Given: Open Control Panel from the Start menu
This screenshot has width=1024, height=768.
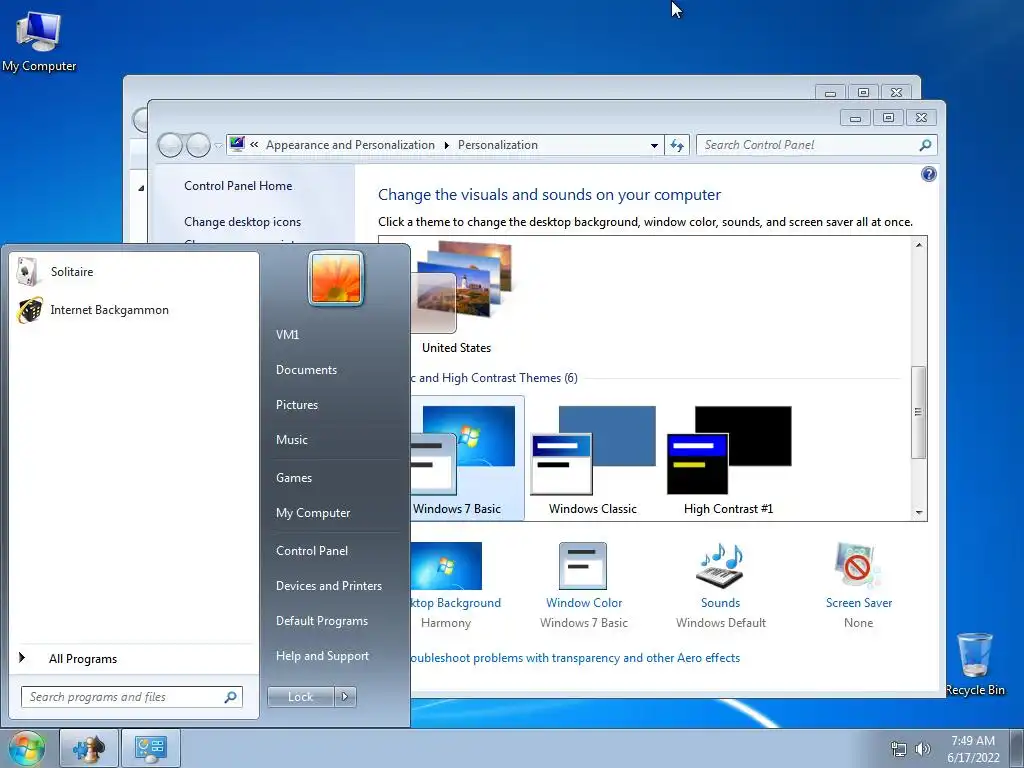Looking at the screenshot, I should [x=312, y=551].
